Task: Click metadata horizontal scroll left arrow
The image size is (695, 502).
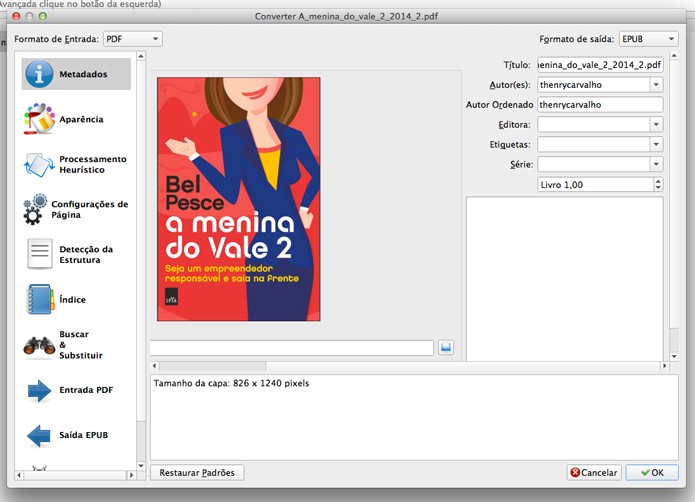Action: (x=154, y=366)
